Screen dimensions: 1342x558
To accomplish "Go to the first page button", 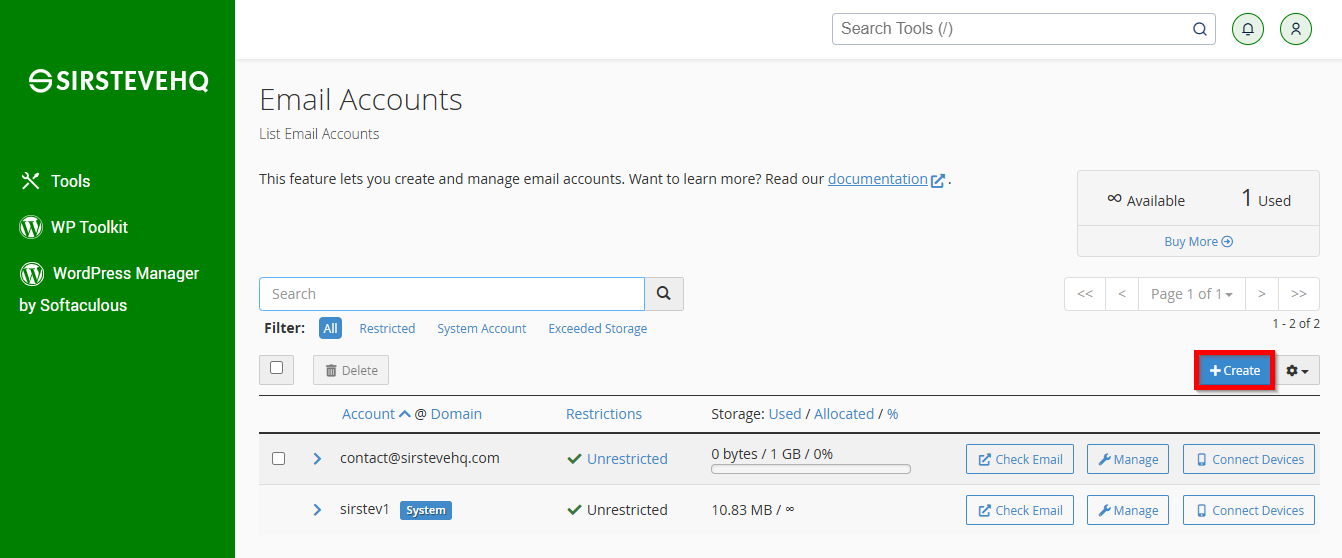I will click(1085, 294).
